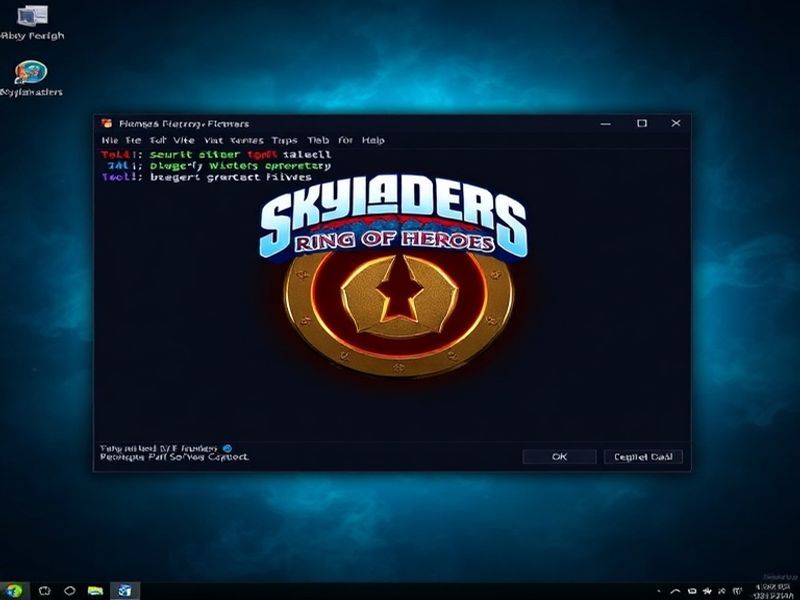The height and width of the screenshot is (600, 800).
Task: Open the first menu left of Help
Action: pos(345,140)
